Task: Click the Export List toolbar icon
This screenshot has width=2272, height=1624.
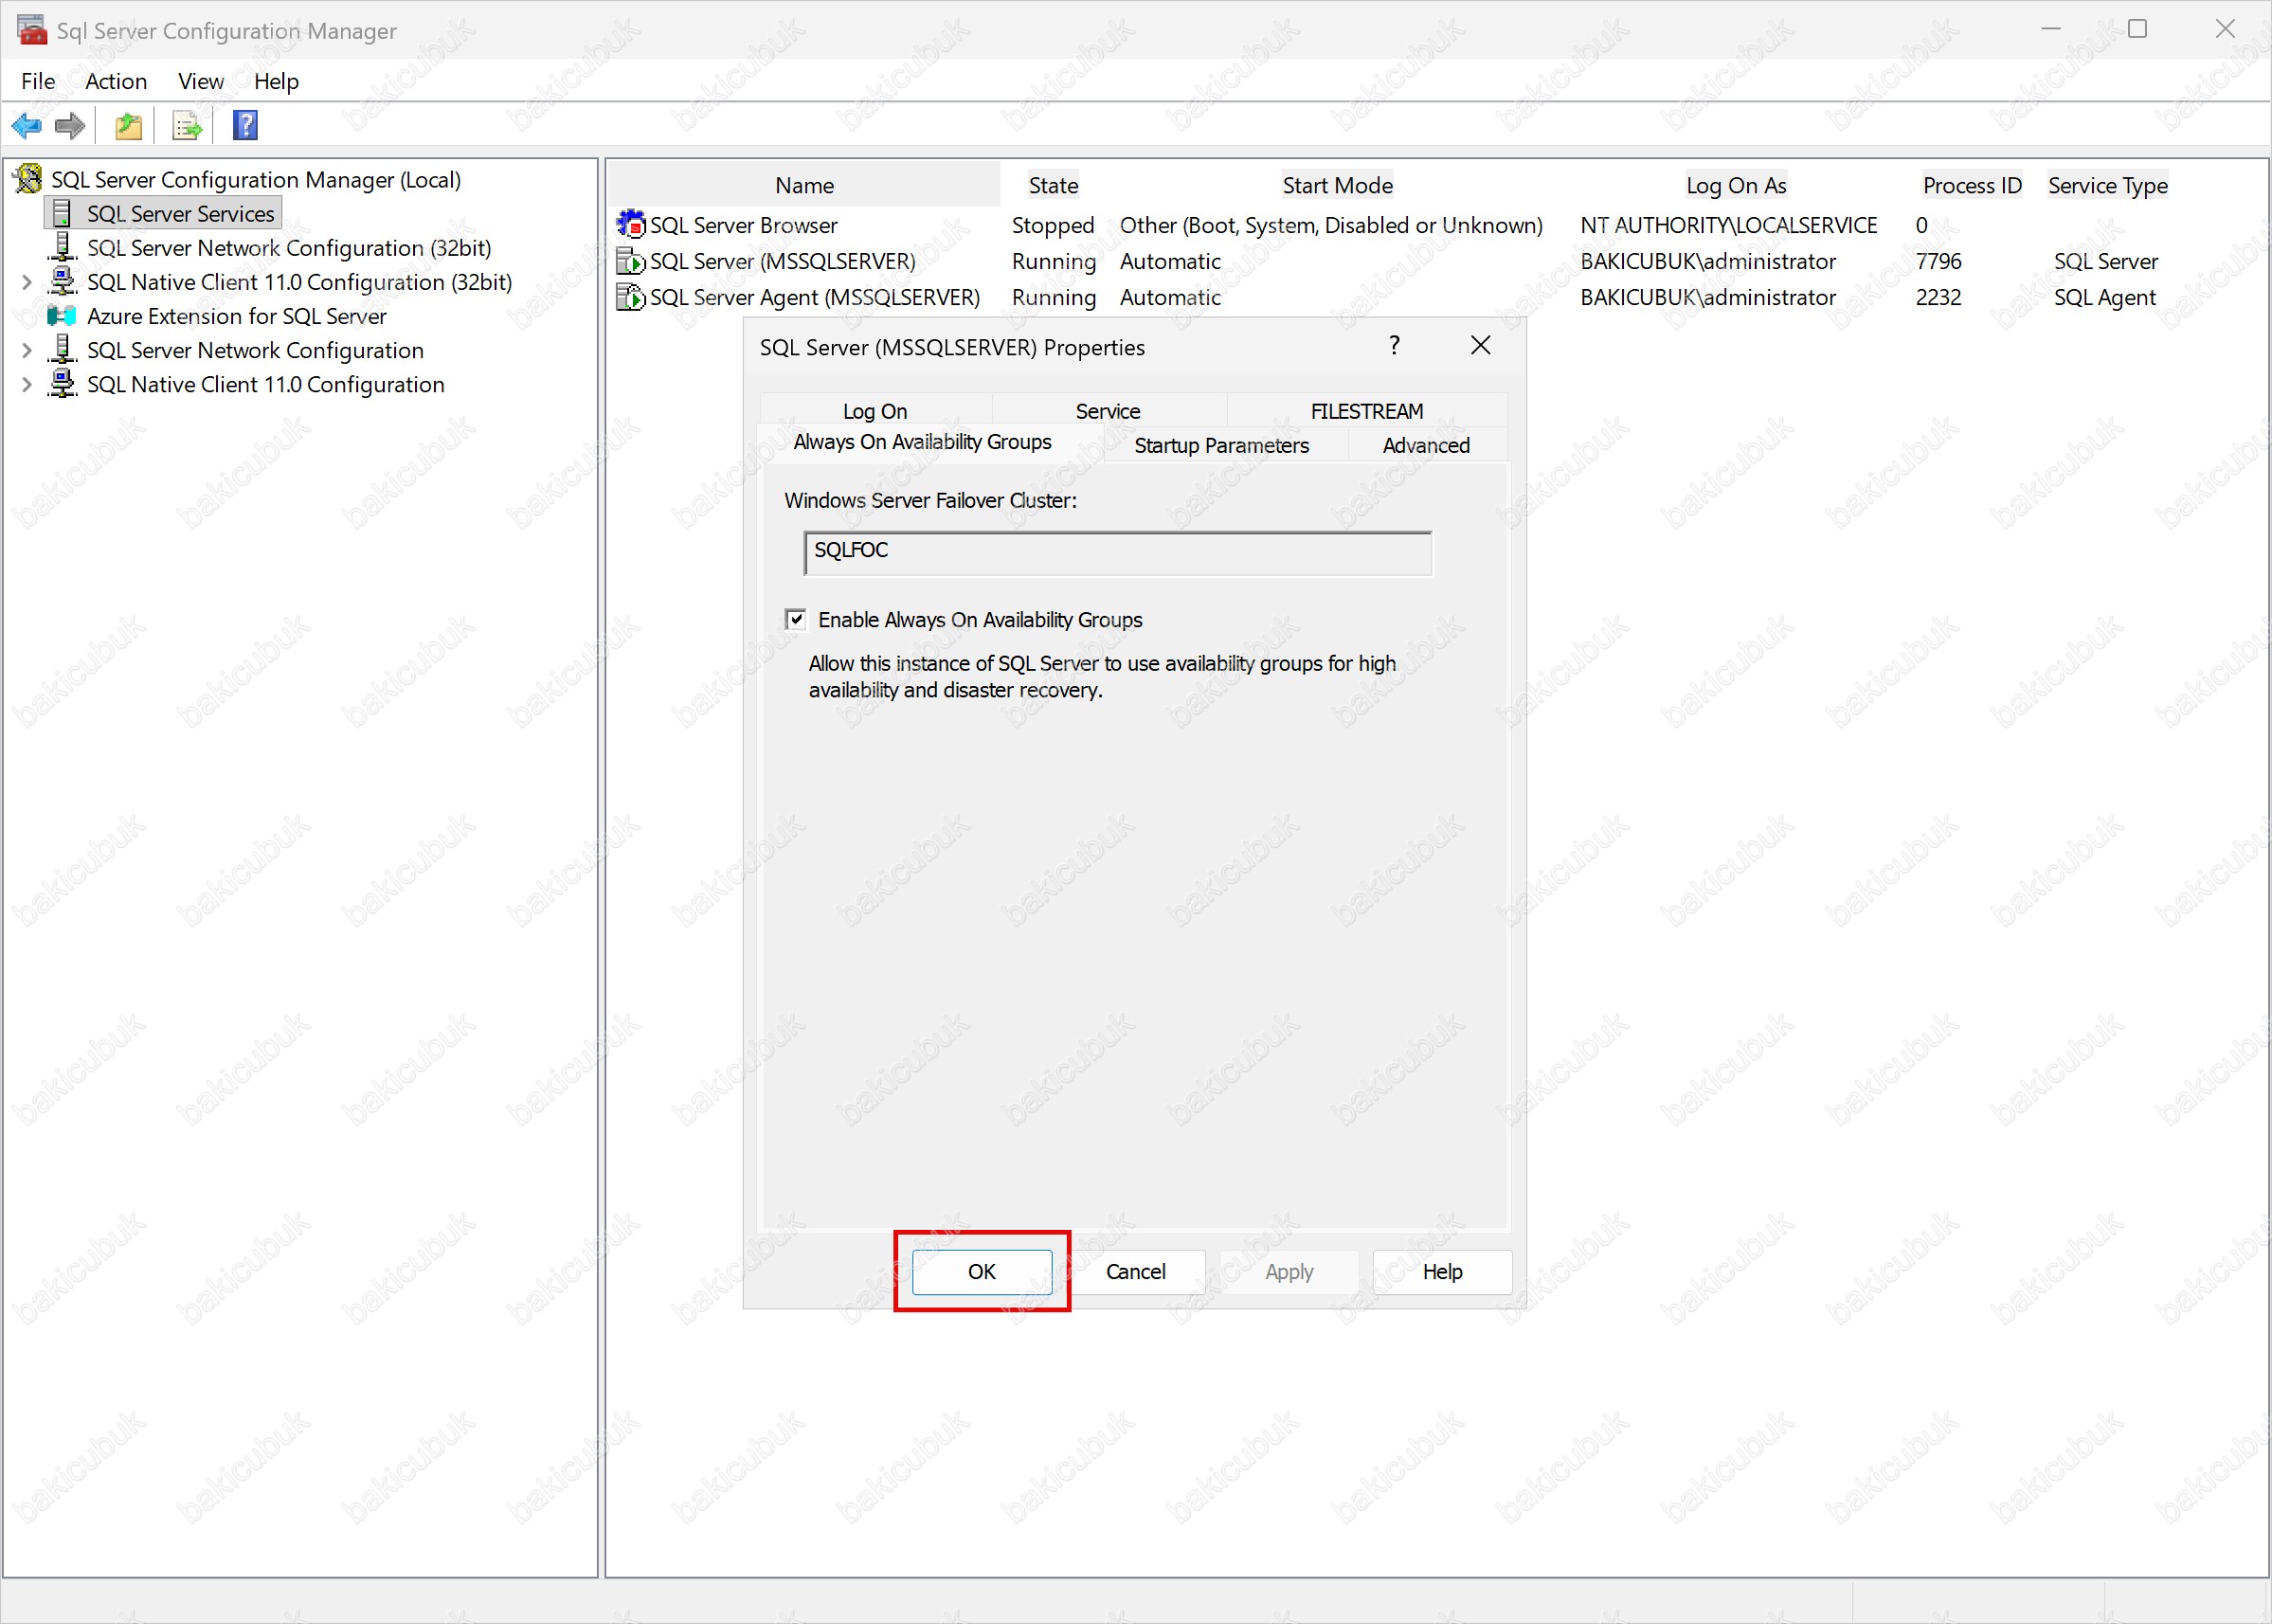Action: 187,126
